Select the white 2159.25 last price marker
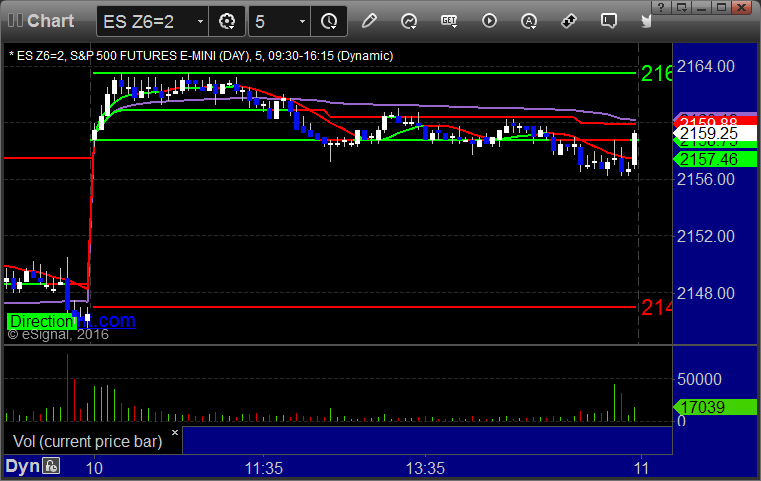 (x=715, y=133)
